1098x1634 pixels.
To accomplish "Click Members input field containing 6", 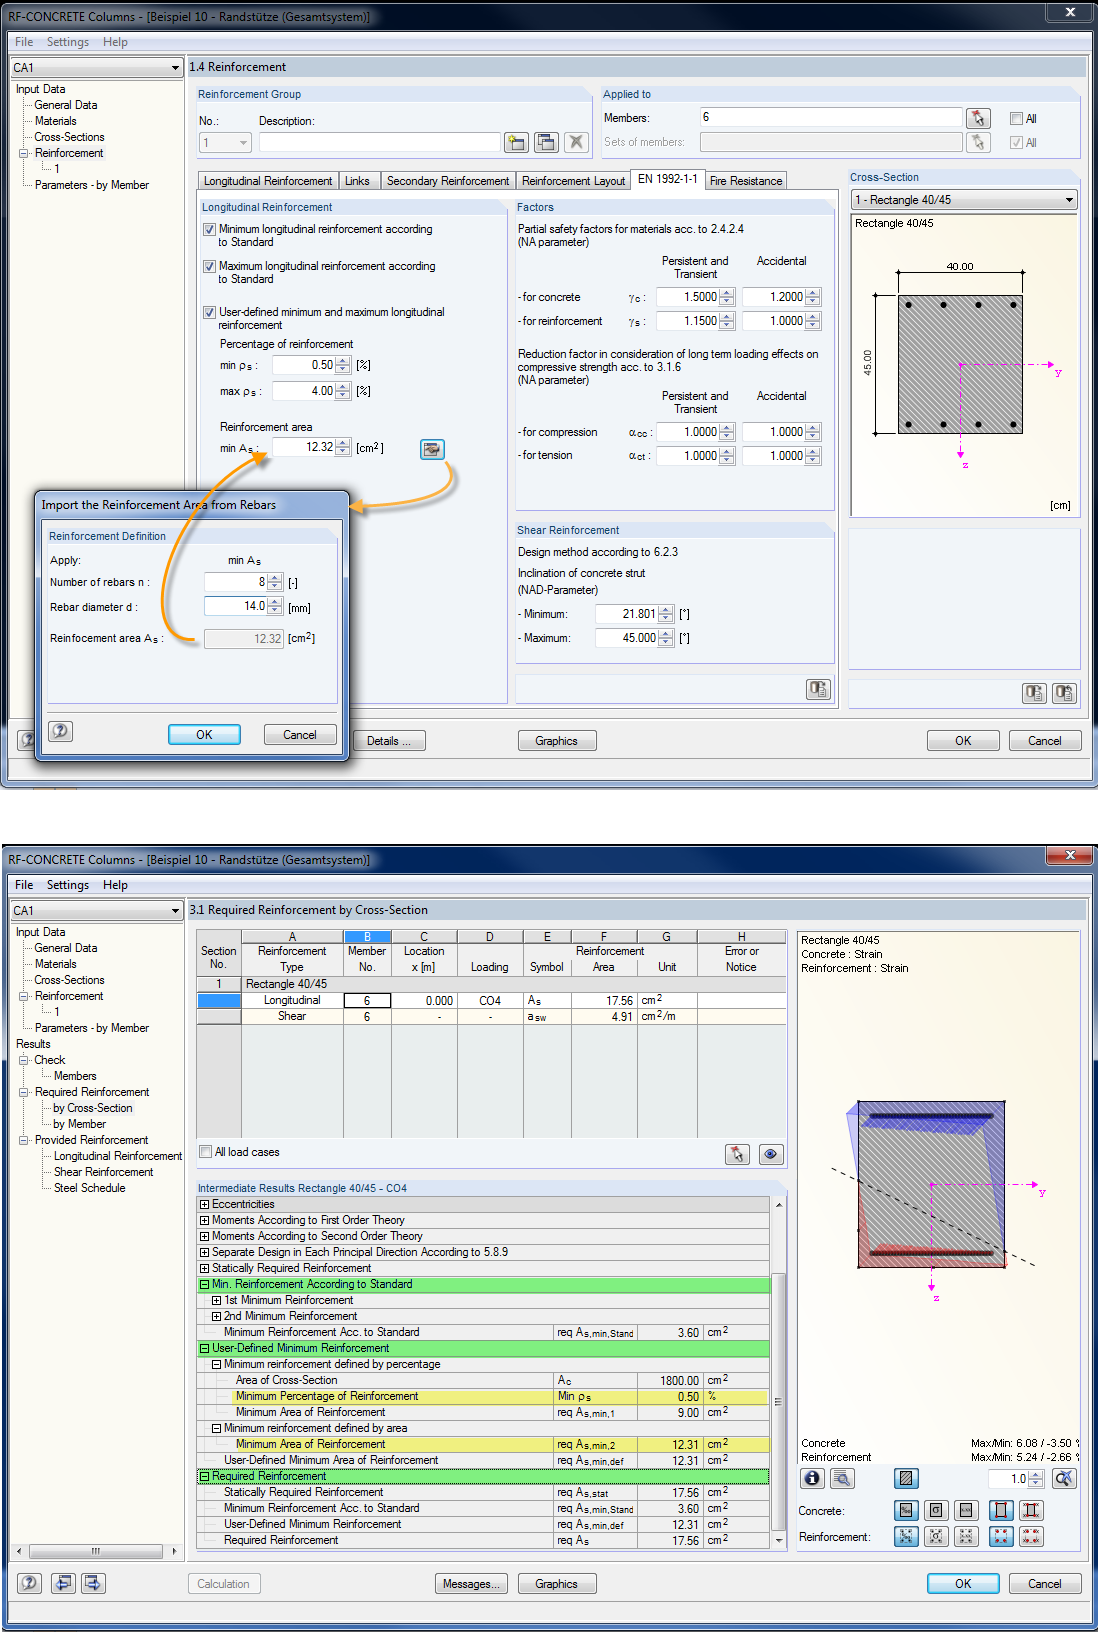I will click(x=830, y=117).
